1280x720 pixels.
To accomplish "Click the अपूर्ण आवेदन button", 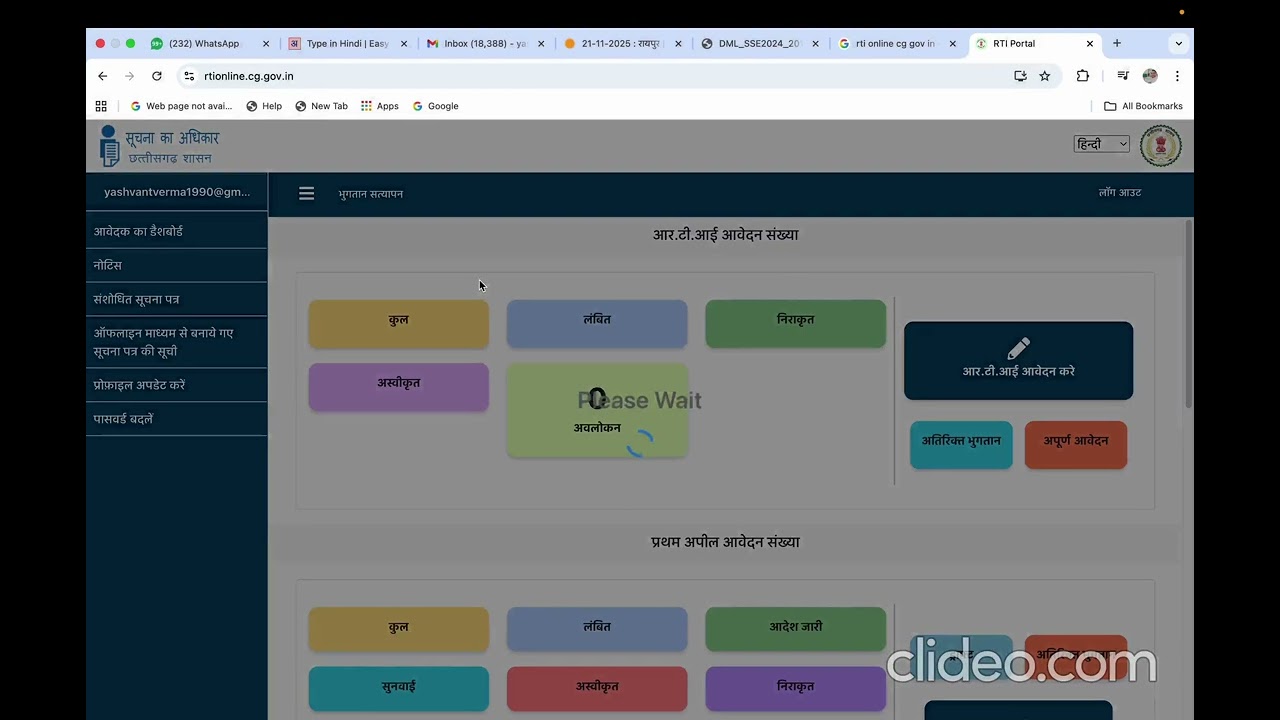I will 1076,445.
